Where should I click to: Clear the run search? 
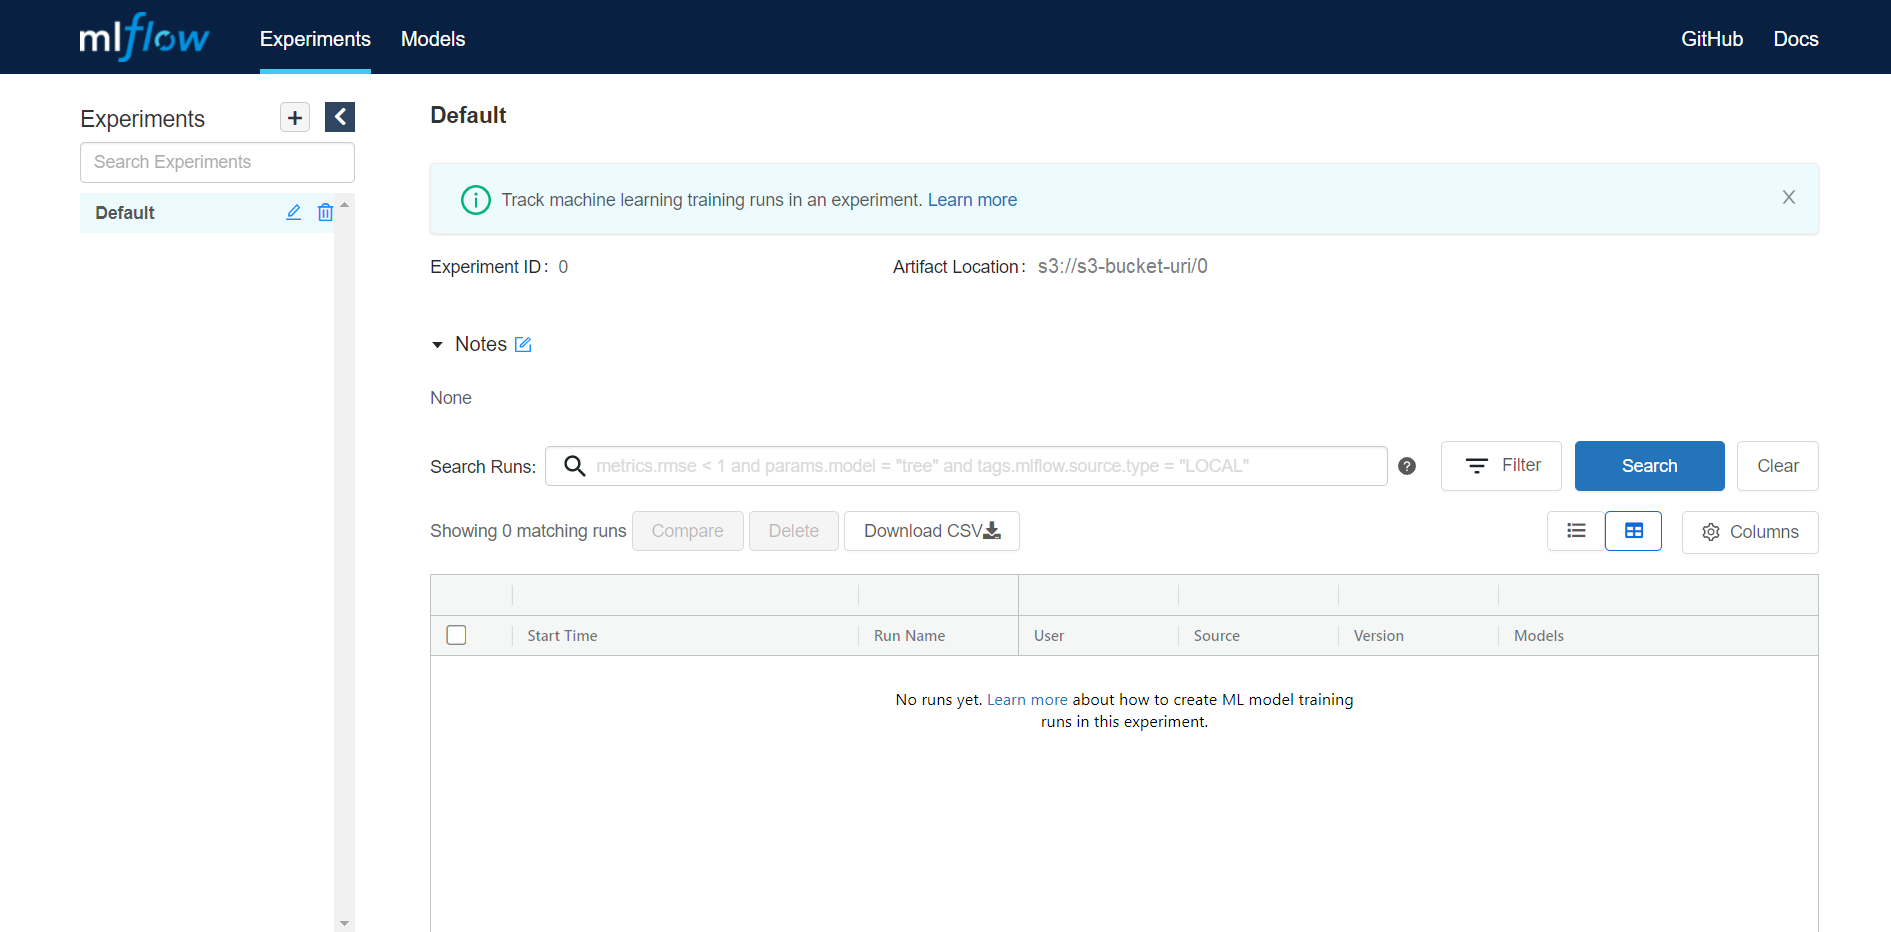[1778, 466]
